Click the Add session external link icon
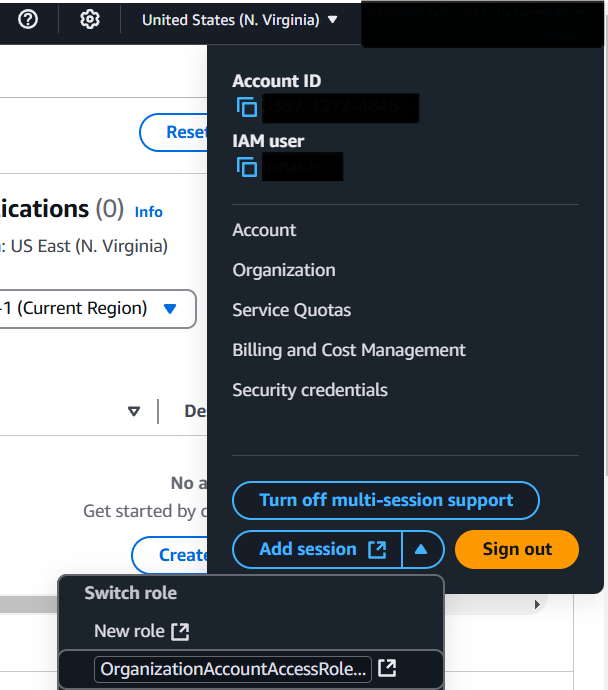This screenshot has height=690, width=608. [x=377, y=550]
